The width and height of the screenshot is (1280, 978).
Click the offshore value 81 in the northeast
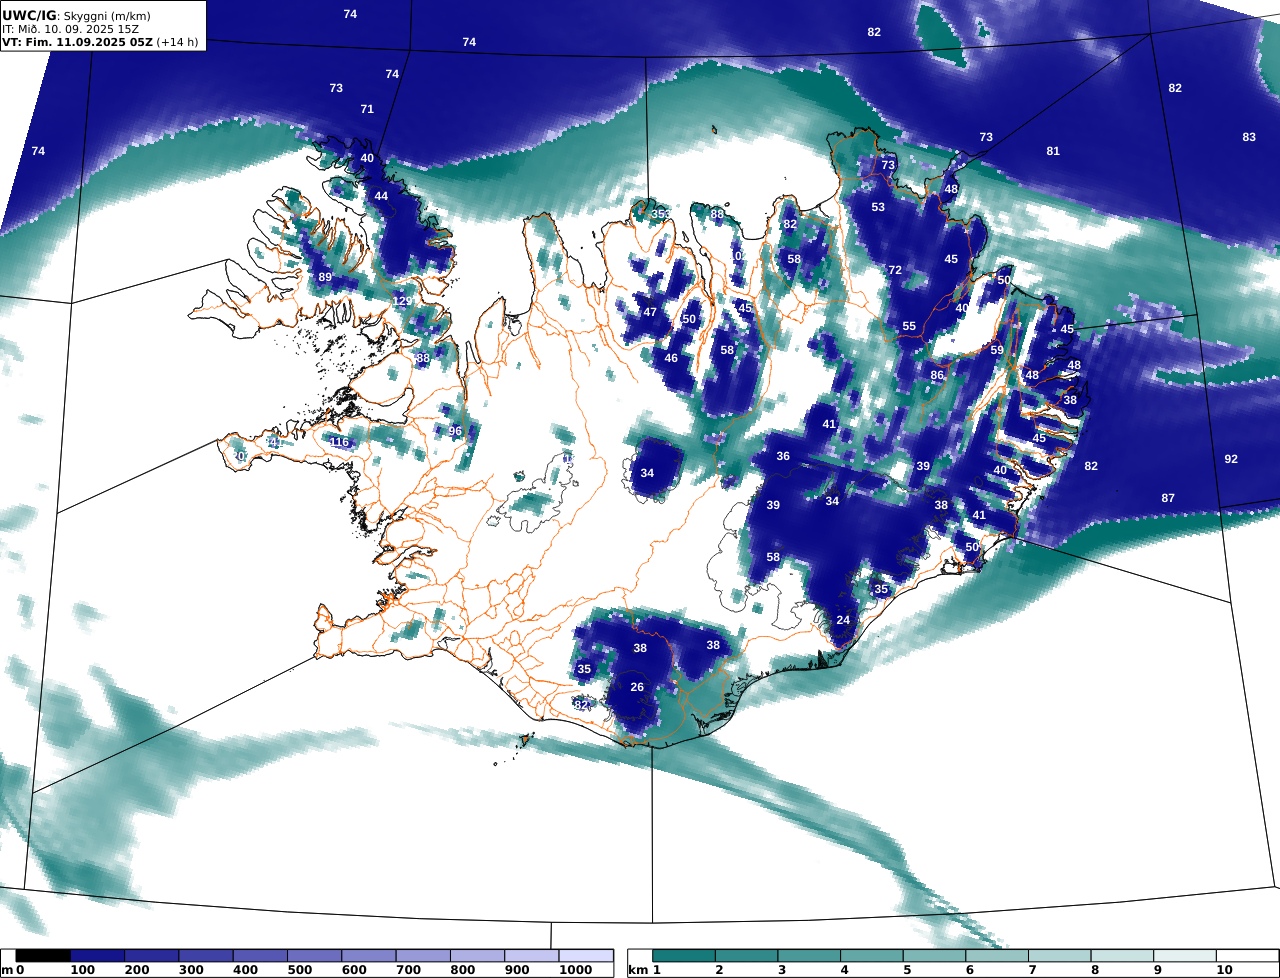tap(1053, 151)
